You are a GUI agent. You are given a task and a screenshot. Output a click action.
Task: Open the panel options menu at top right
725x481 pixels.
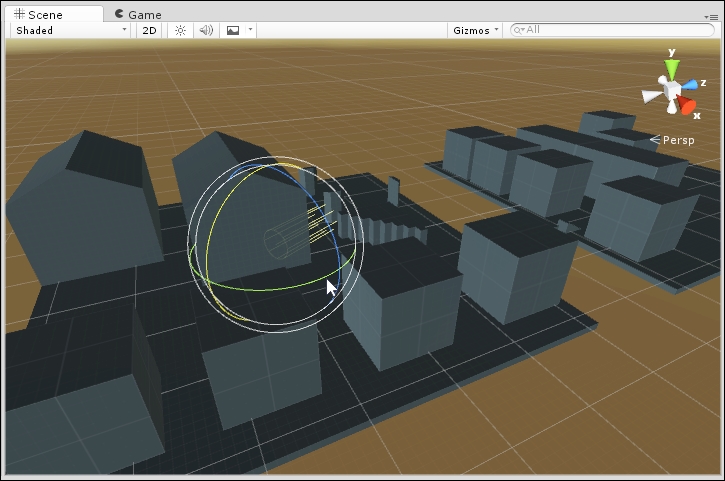tap(709, 17)
